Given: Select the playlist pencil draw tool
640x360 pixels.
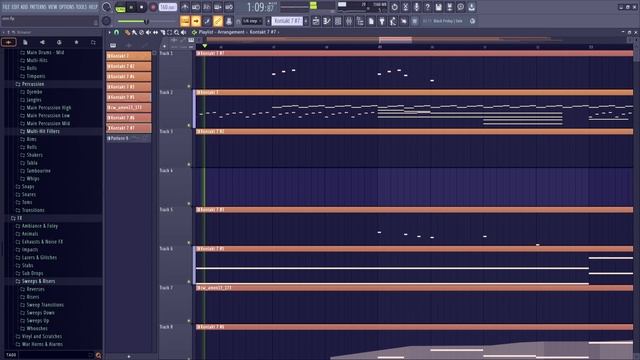Looking at the screenshot, I should tap(127, 32).
